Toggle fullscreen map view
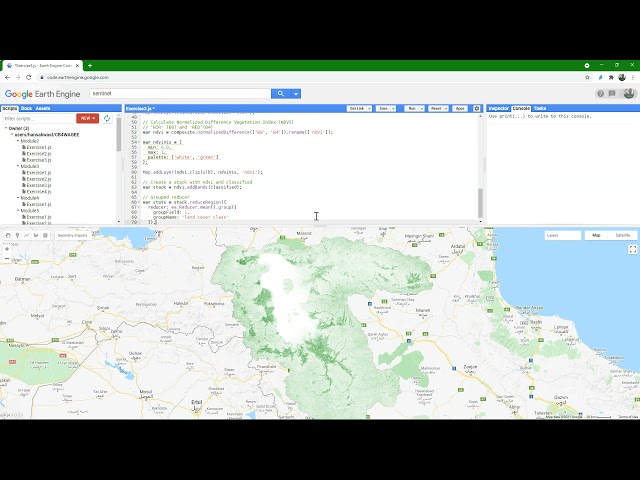The width and height of the screenshot is (640, 480). pyautogui.click(x=633, y=249)
